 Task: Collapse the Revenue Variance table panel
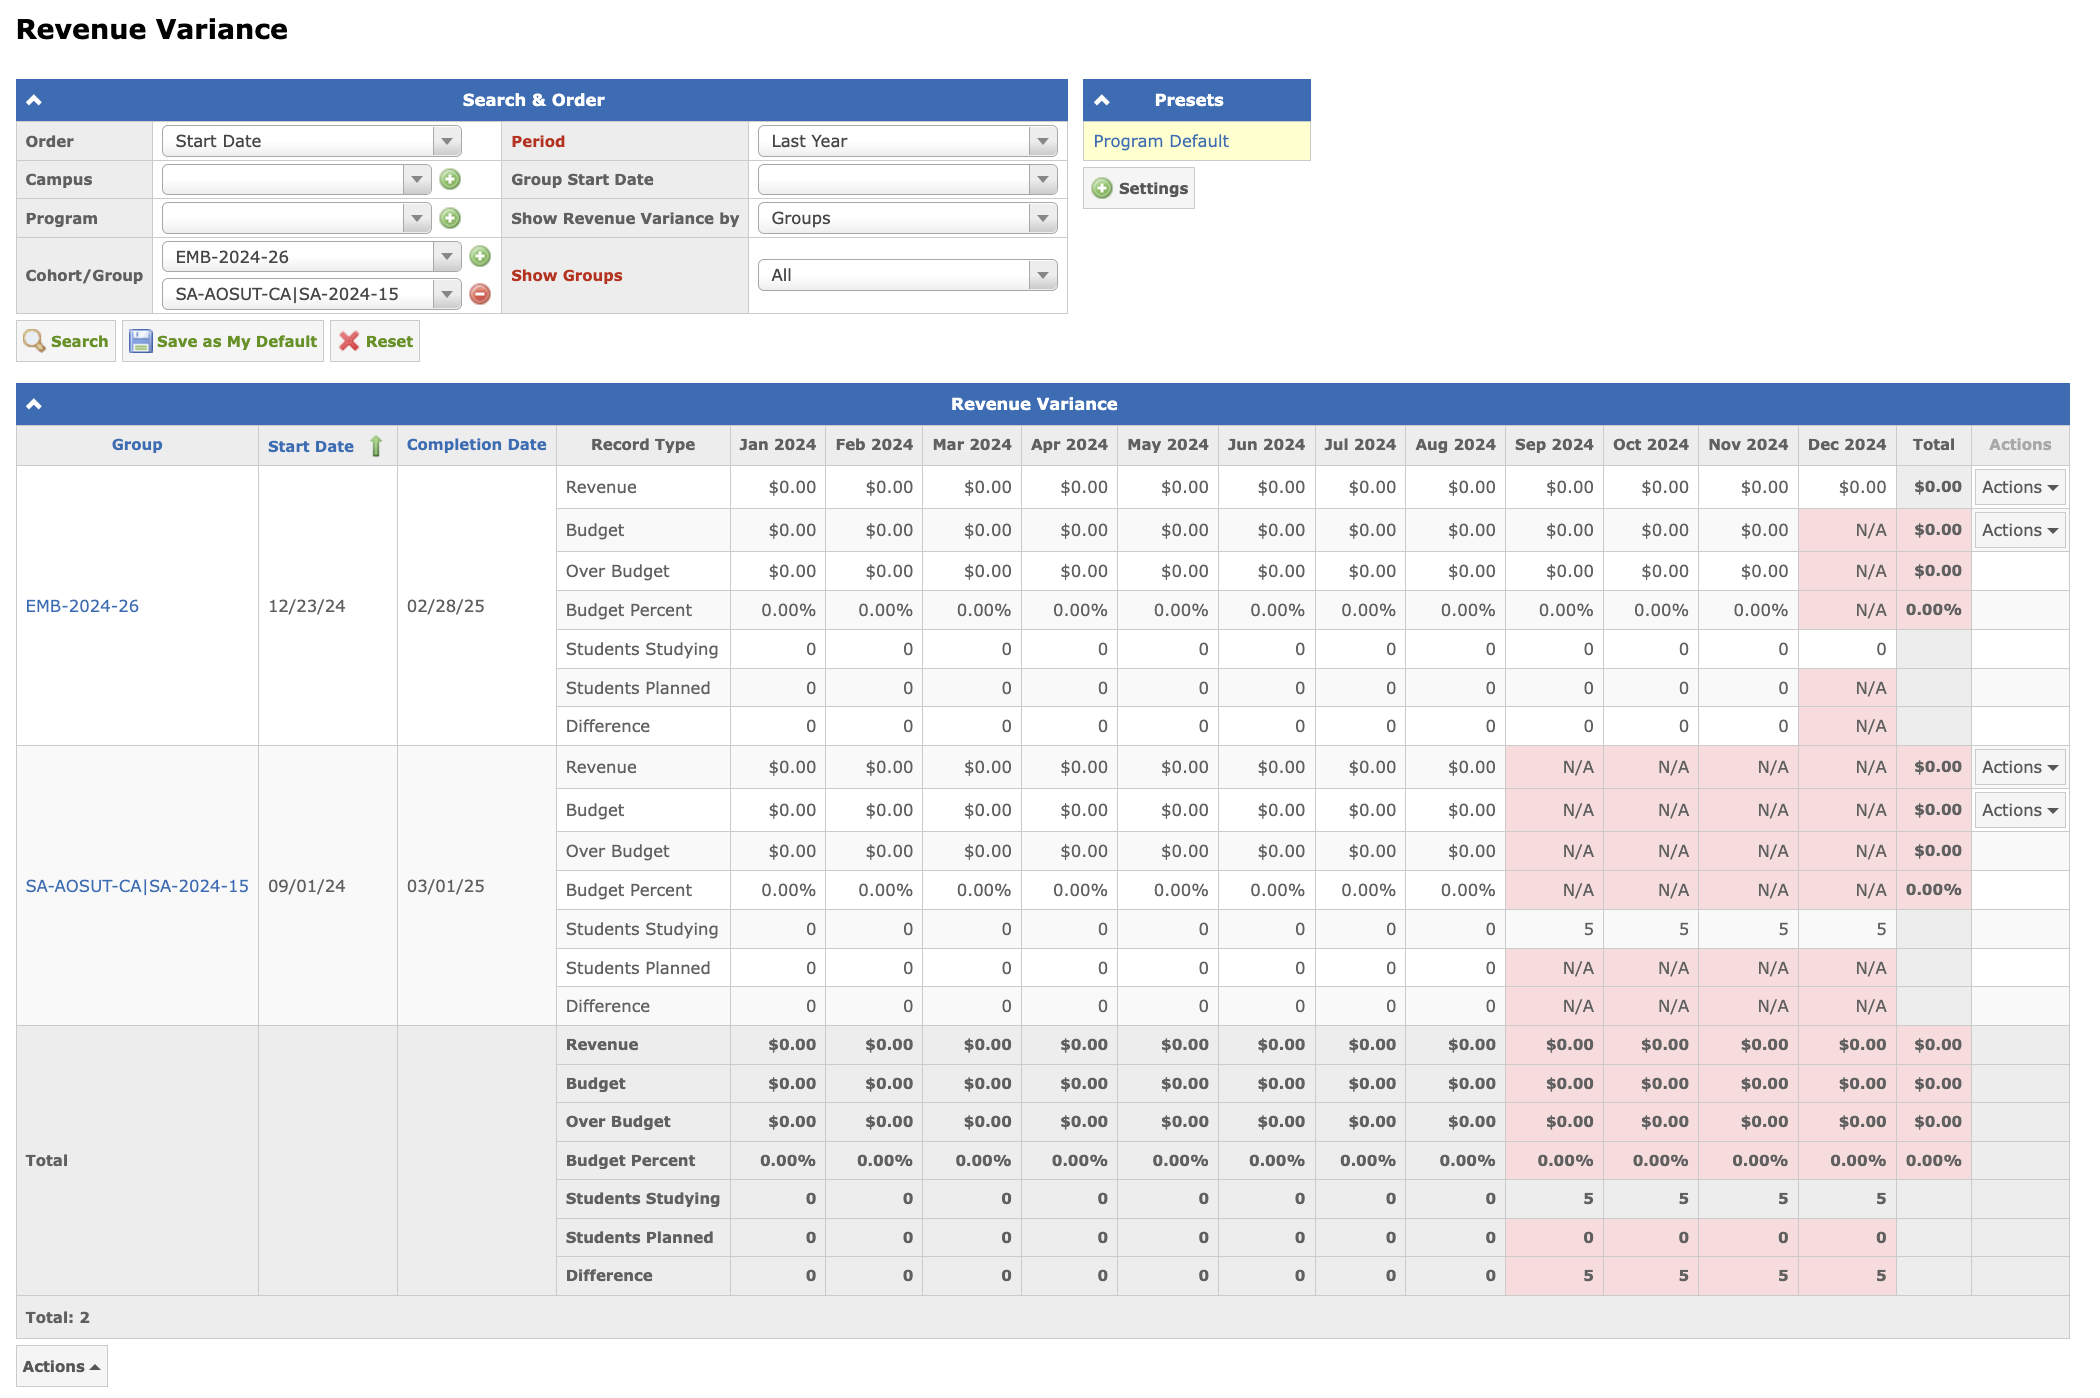point(34,404)
